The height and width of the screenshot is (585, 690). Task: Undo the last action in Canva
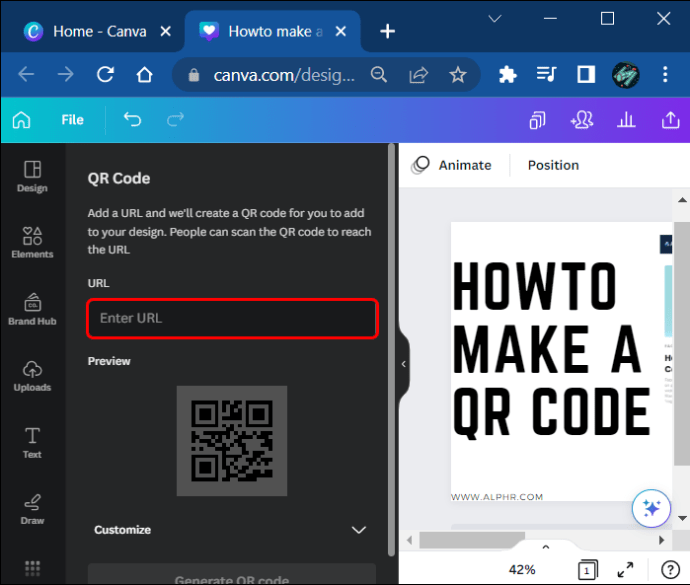click(x=132, y=119)
